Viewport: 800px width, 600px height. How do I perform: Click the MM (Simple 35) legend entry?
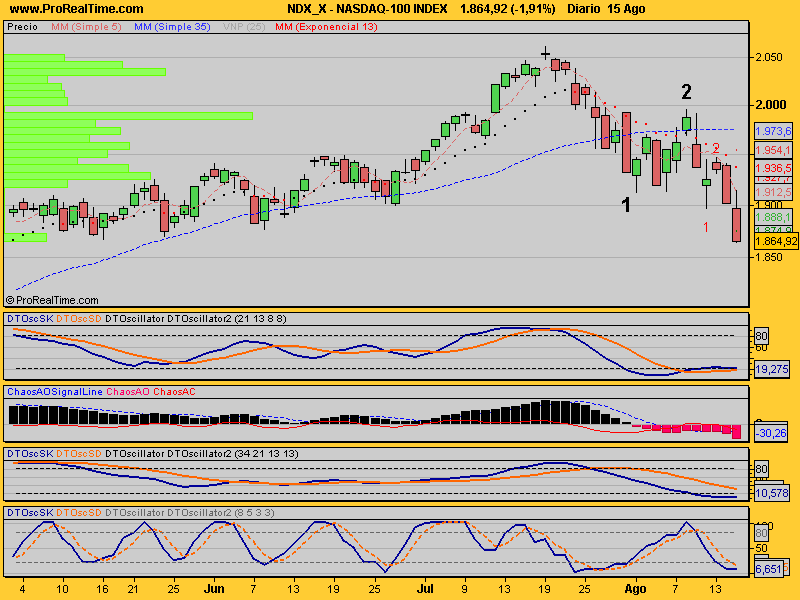(172, 27)
